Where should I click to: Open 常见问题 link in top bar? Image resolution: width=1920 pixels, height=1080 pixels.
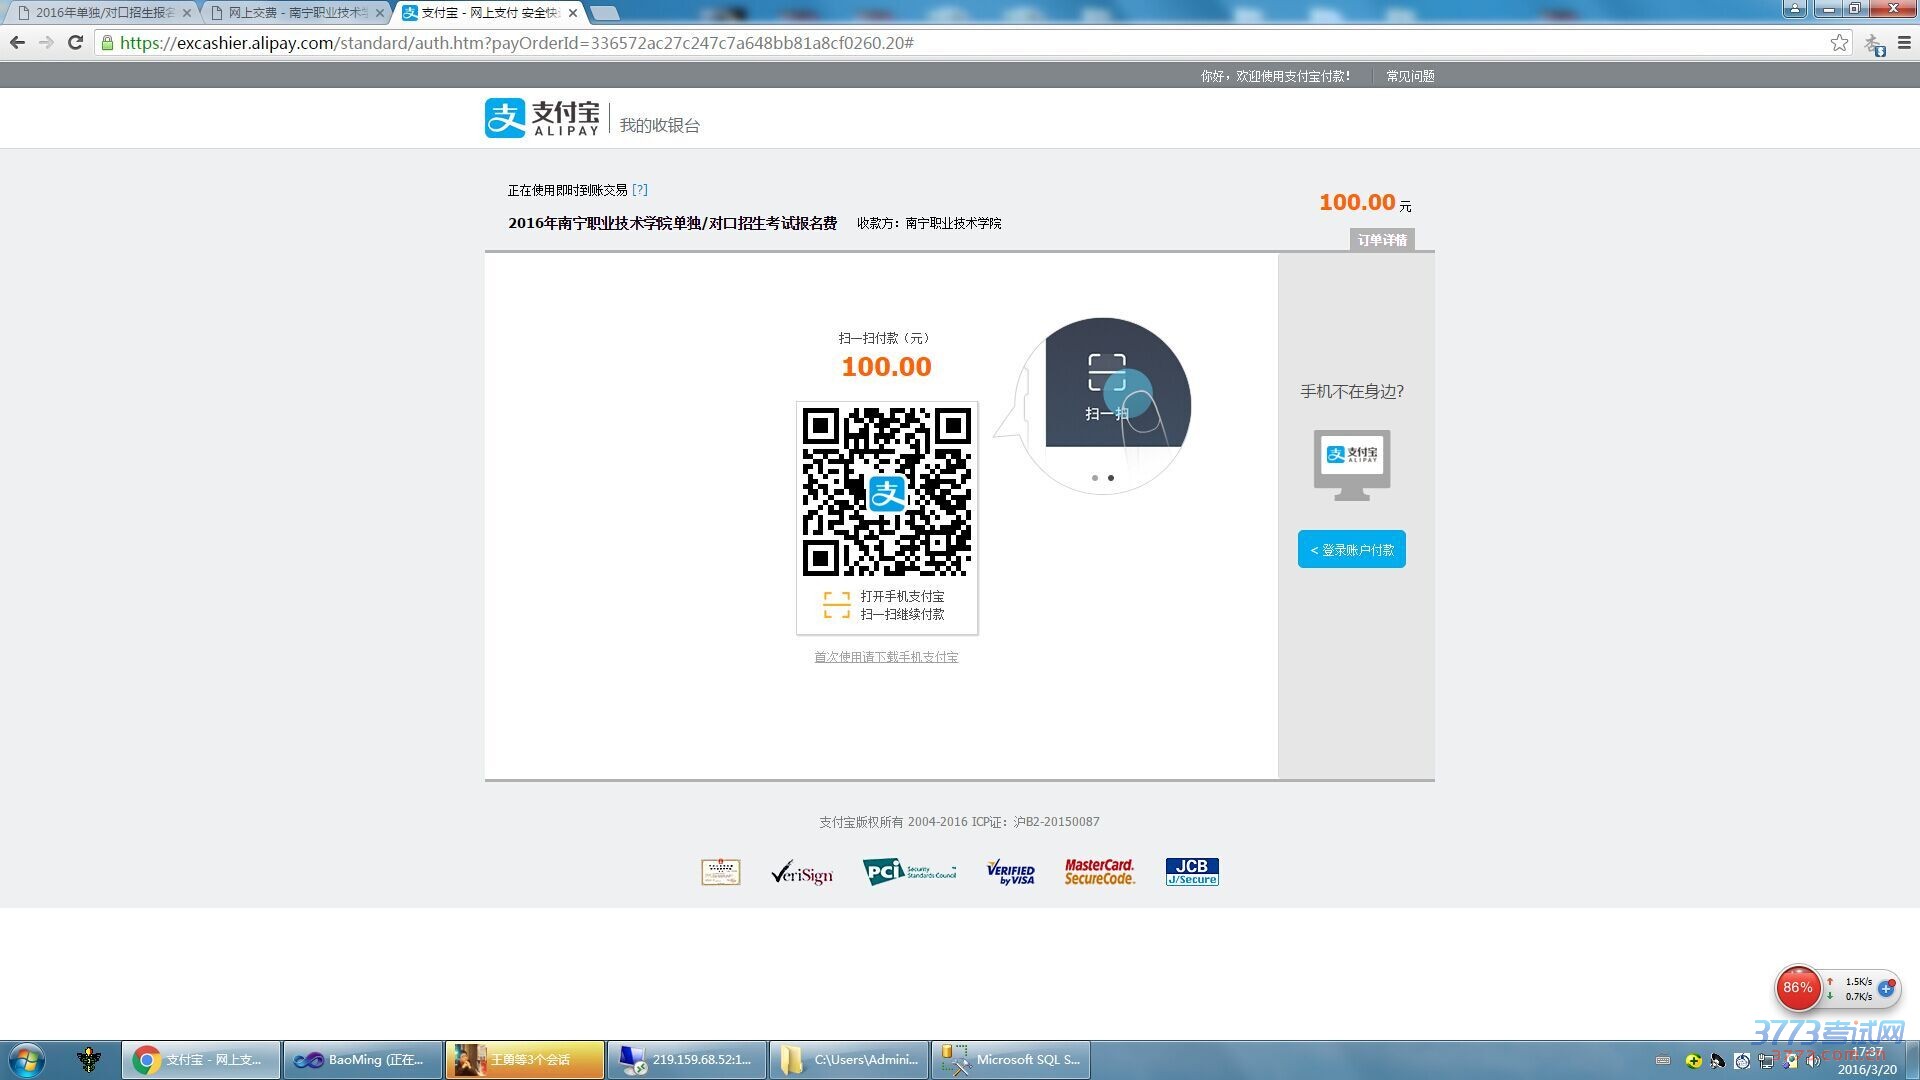click(x=1409, y=76)
